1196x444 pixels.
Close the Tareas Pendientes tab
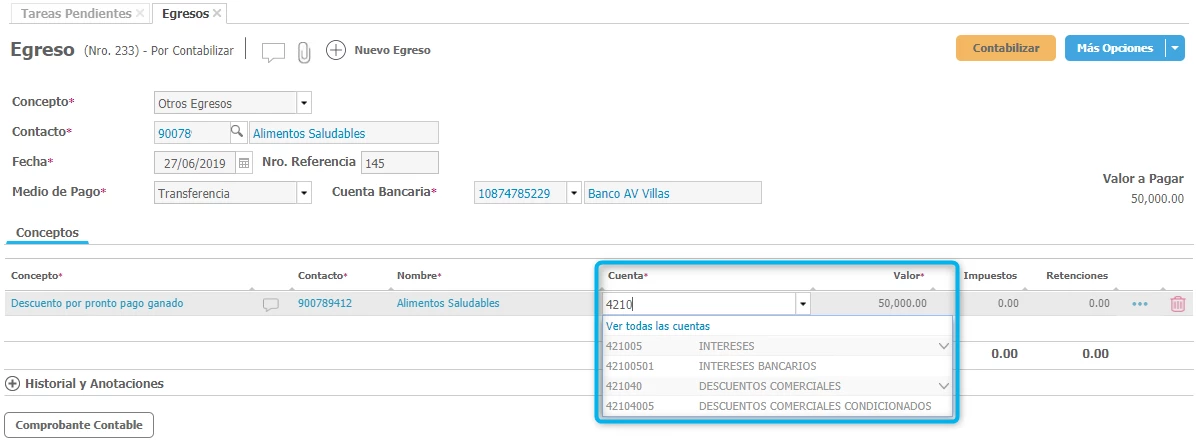140,14
